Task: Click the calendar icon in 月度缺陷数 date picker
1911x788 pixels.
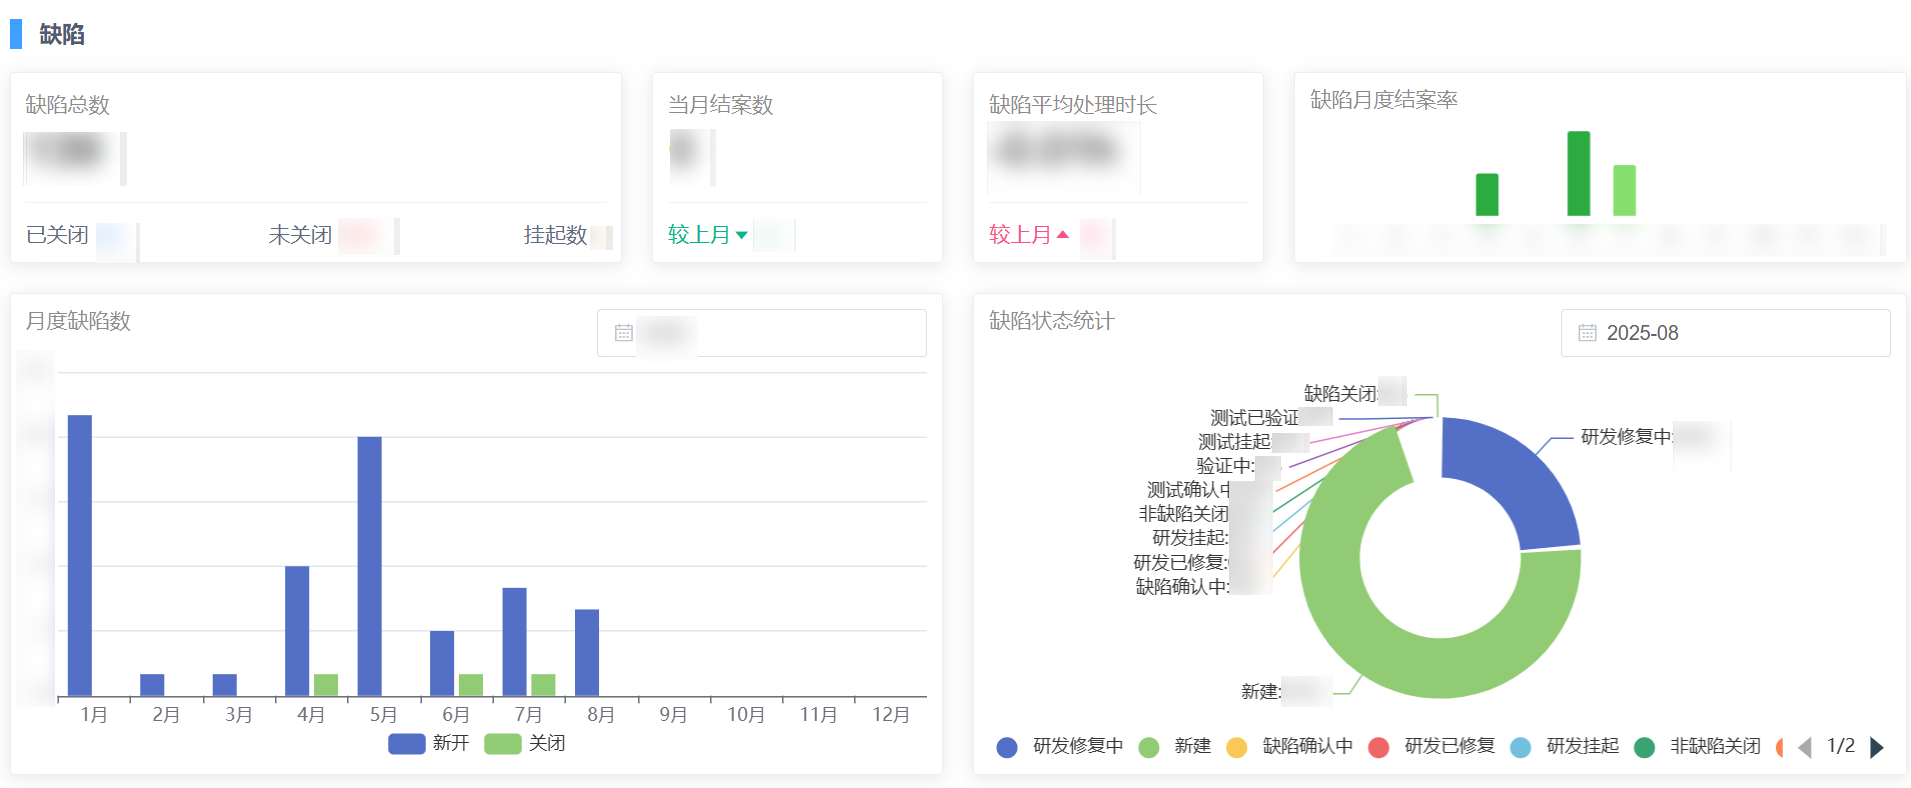Action: click(624, 333)
